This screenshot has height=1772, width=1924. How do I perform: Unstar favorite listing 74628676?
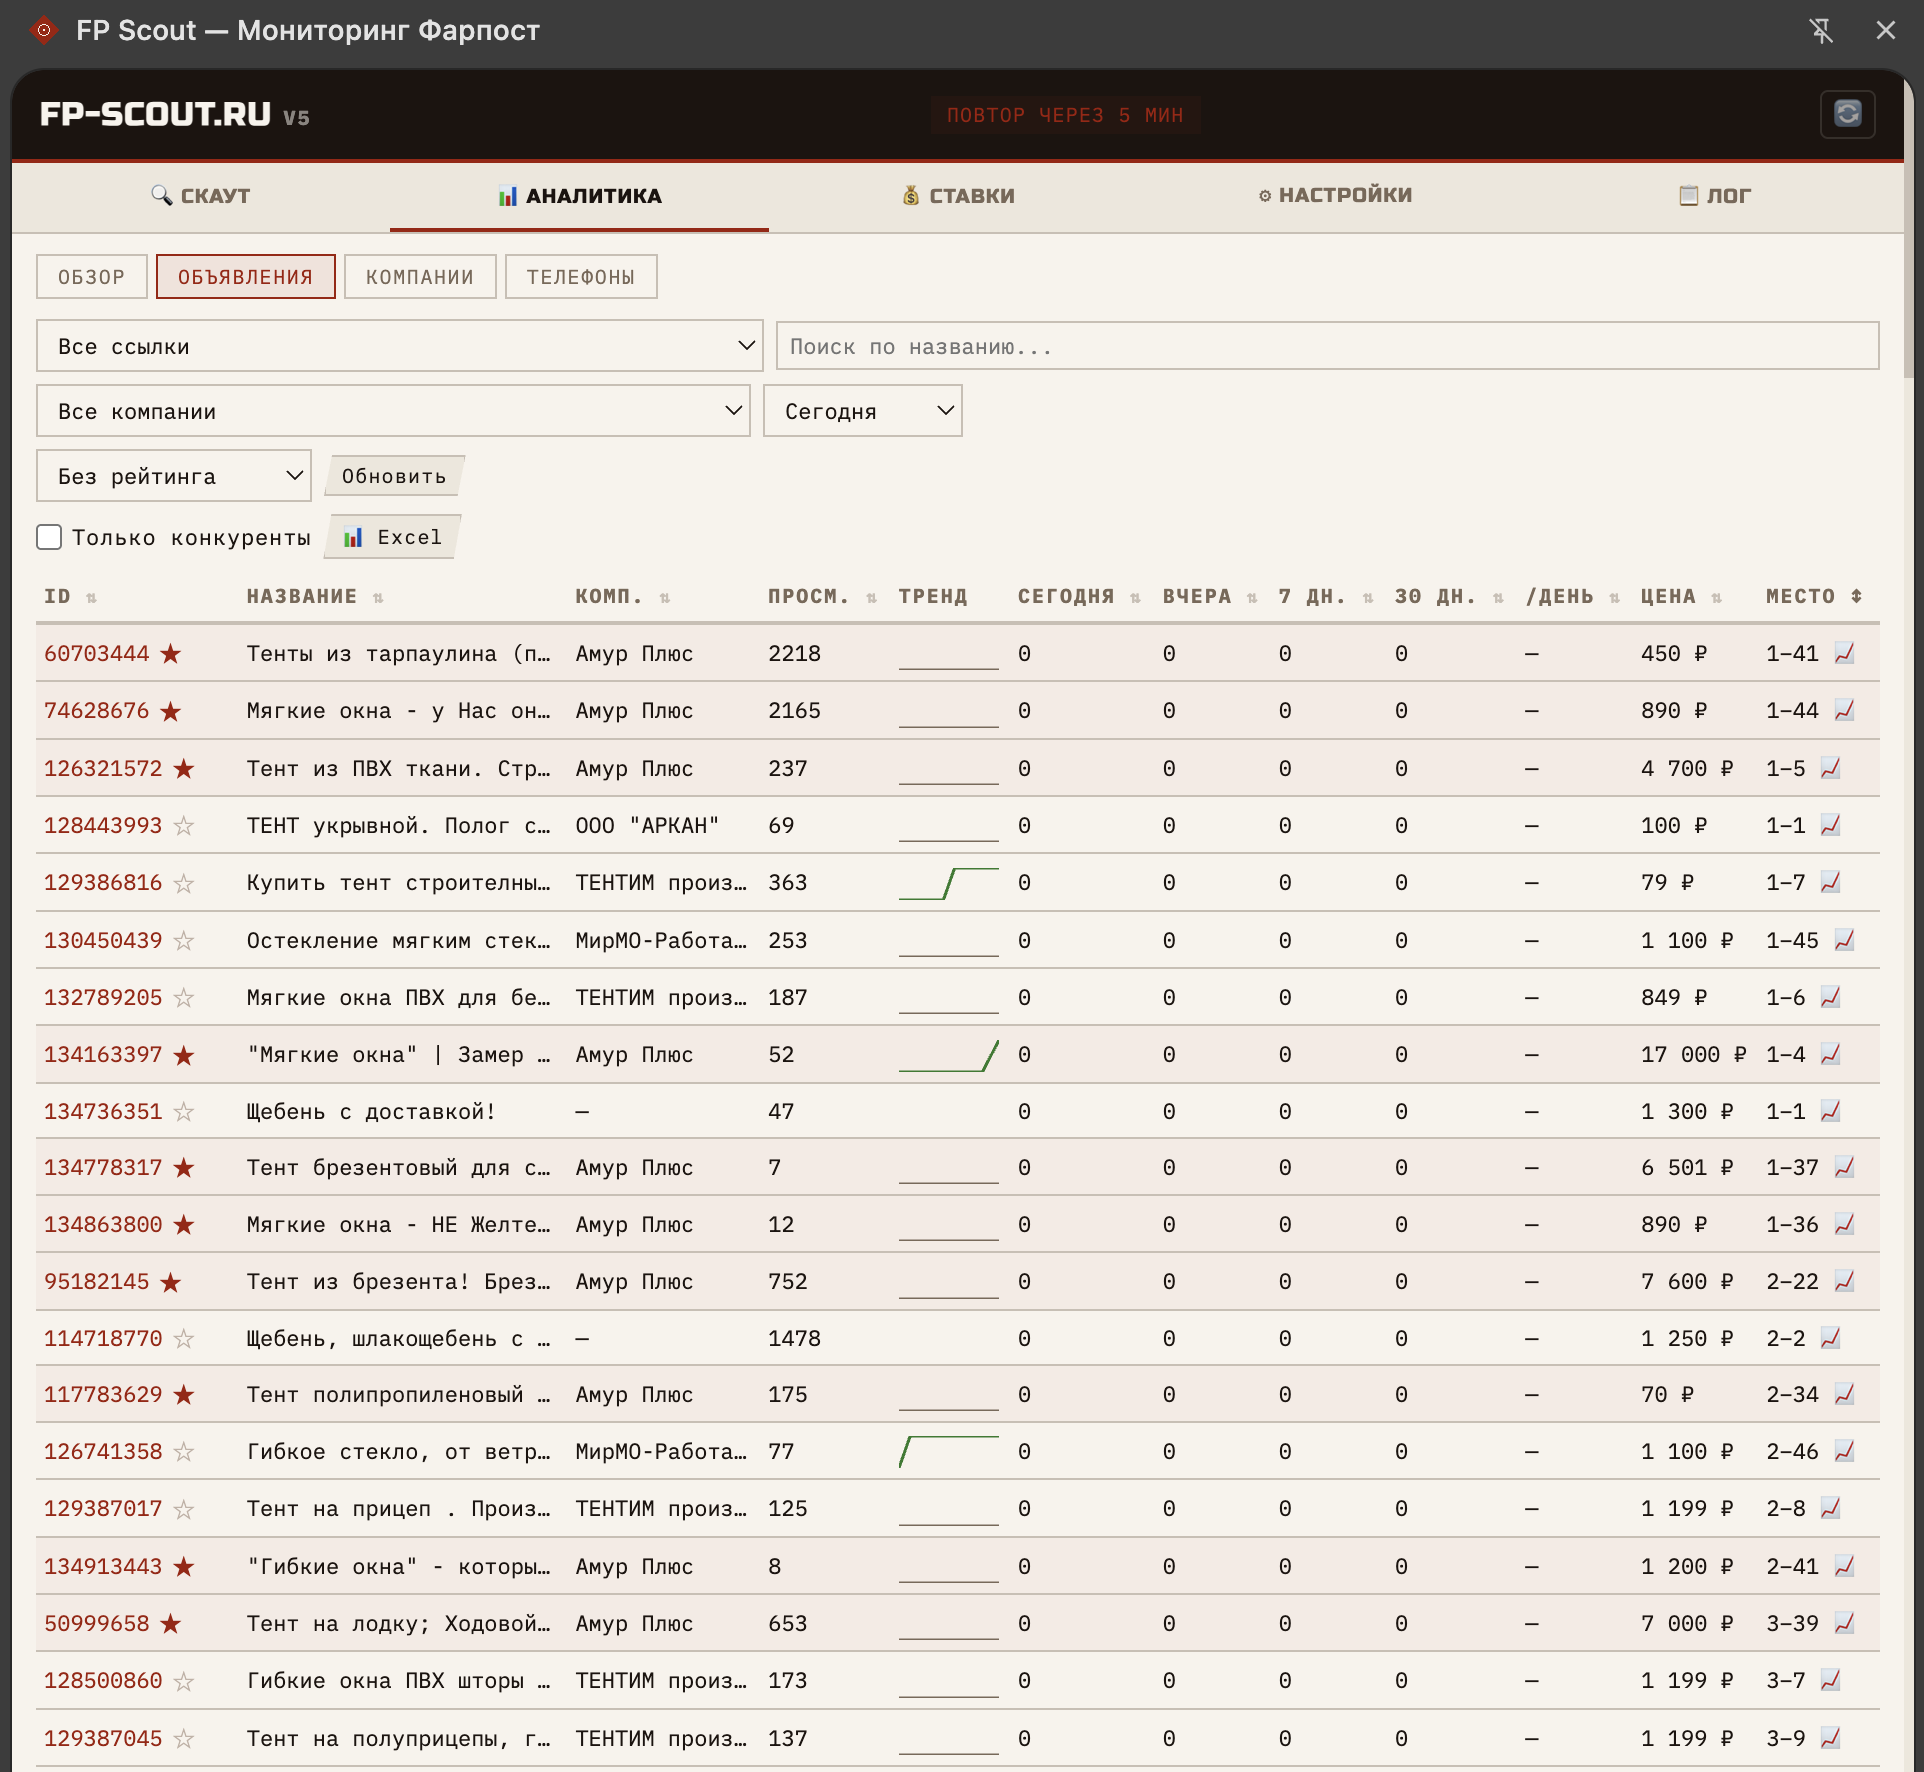coord(171,711)
